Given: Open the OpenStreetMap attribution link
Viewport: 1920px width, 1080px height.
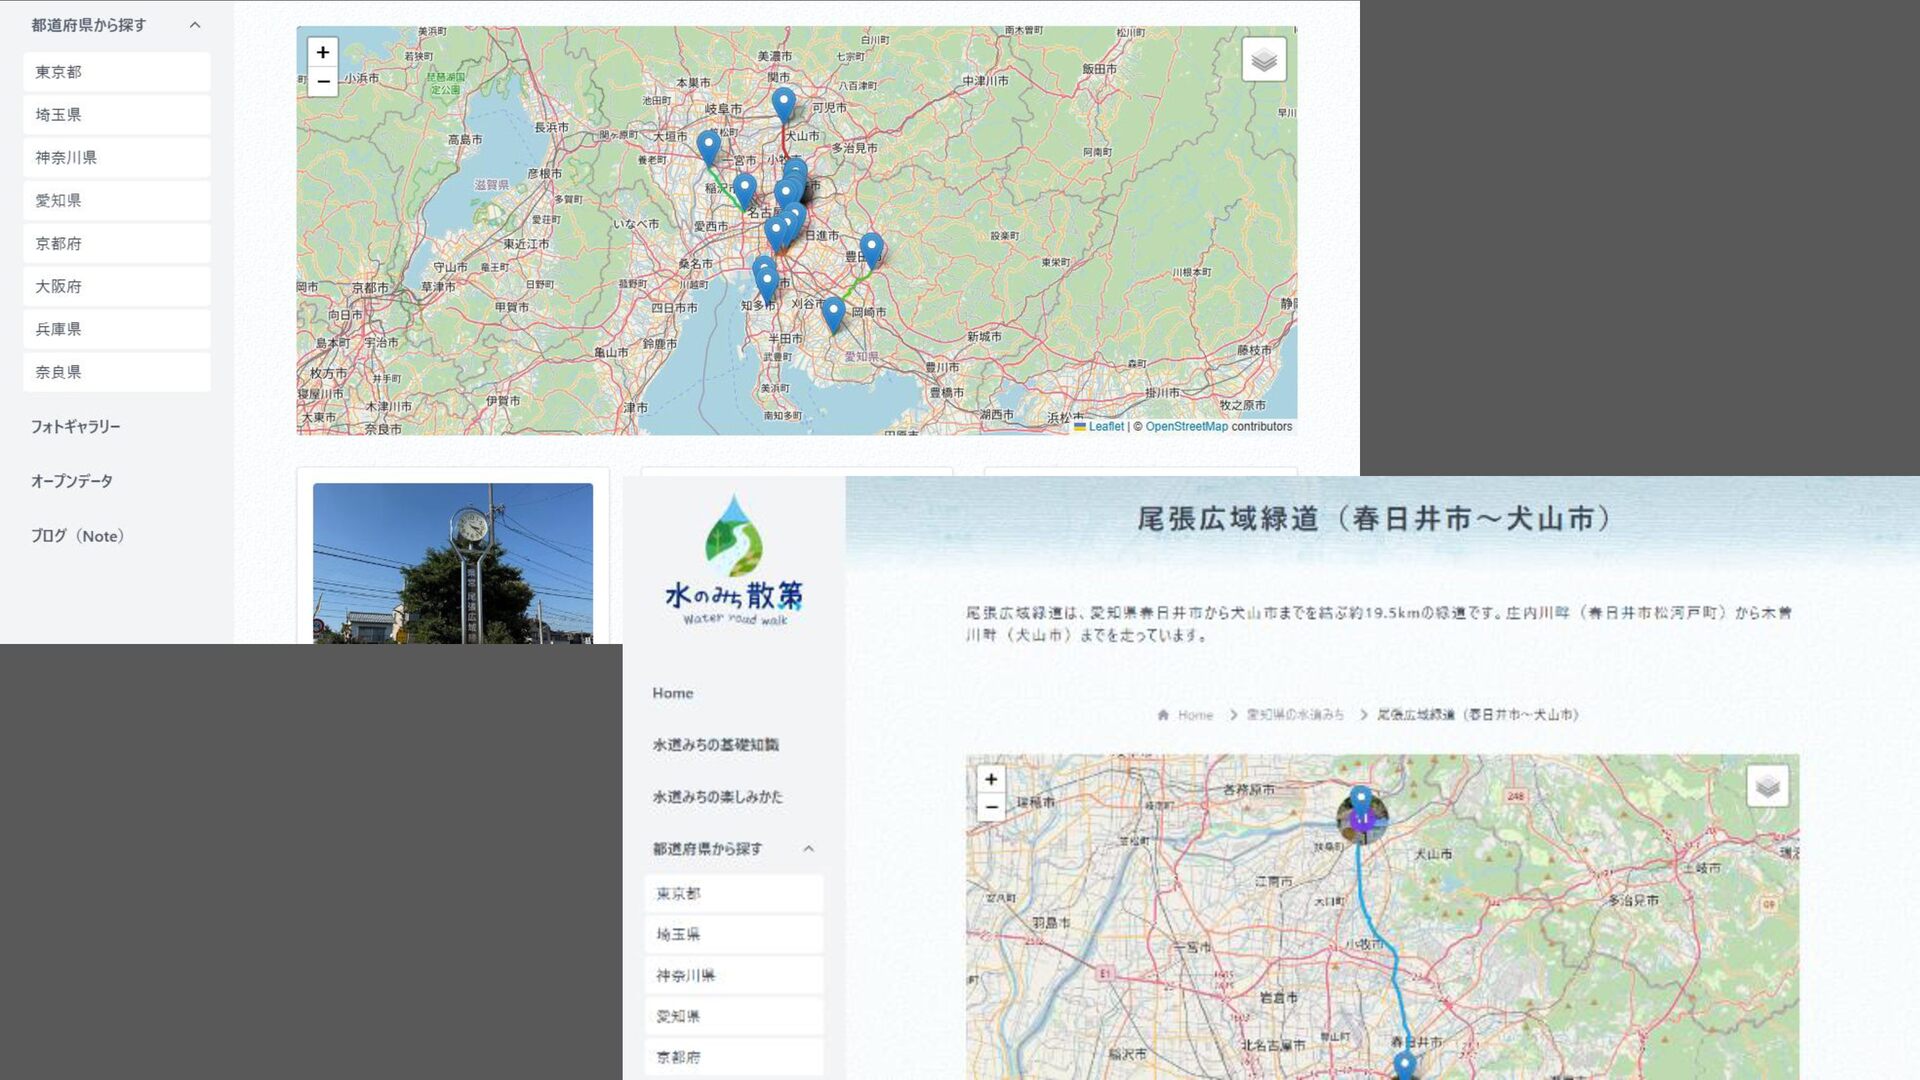Looking at the screenshot, I should [1186, 427].
